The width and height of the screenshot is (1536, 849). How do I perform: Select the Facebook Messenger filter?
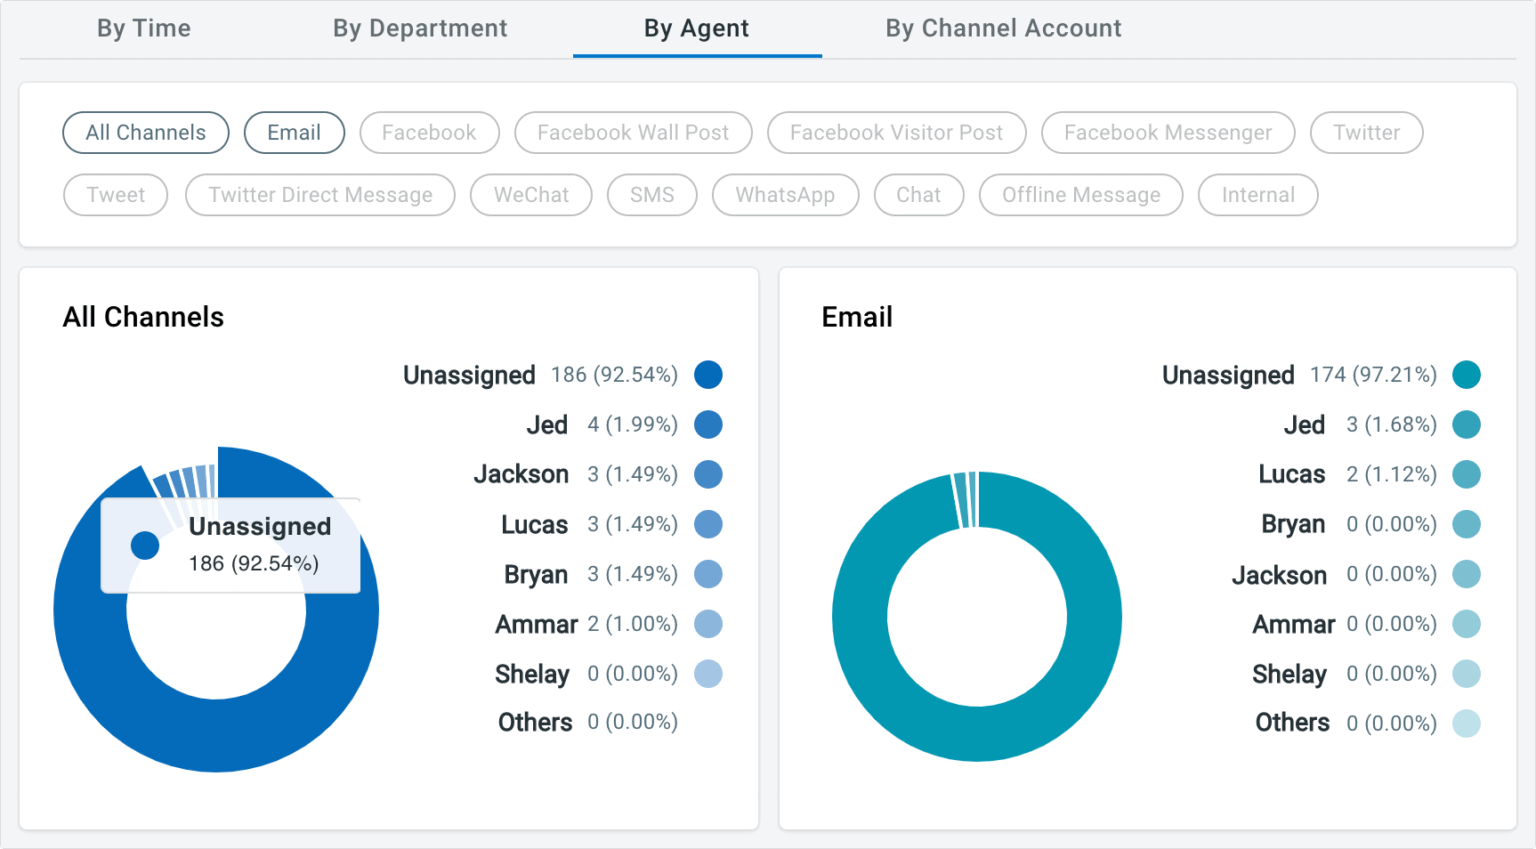[x=1167, y=132]
